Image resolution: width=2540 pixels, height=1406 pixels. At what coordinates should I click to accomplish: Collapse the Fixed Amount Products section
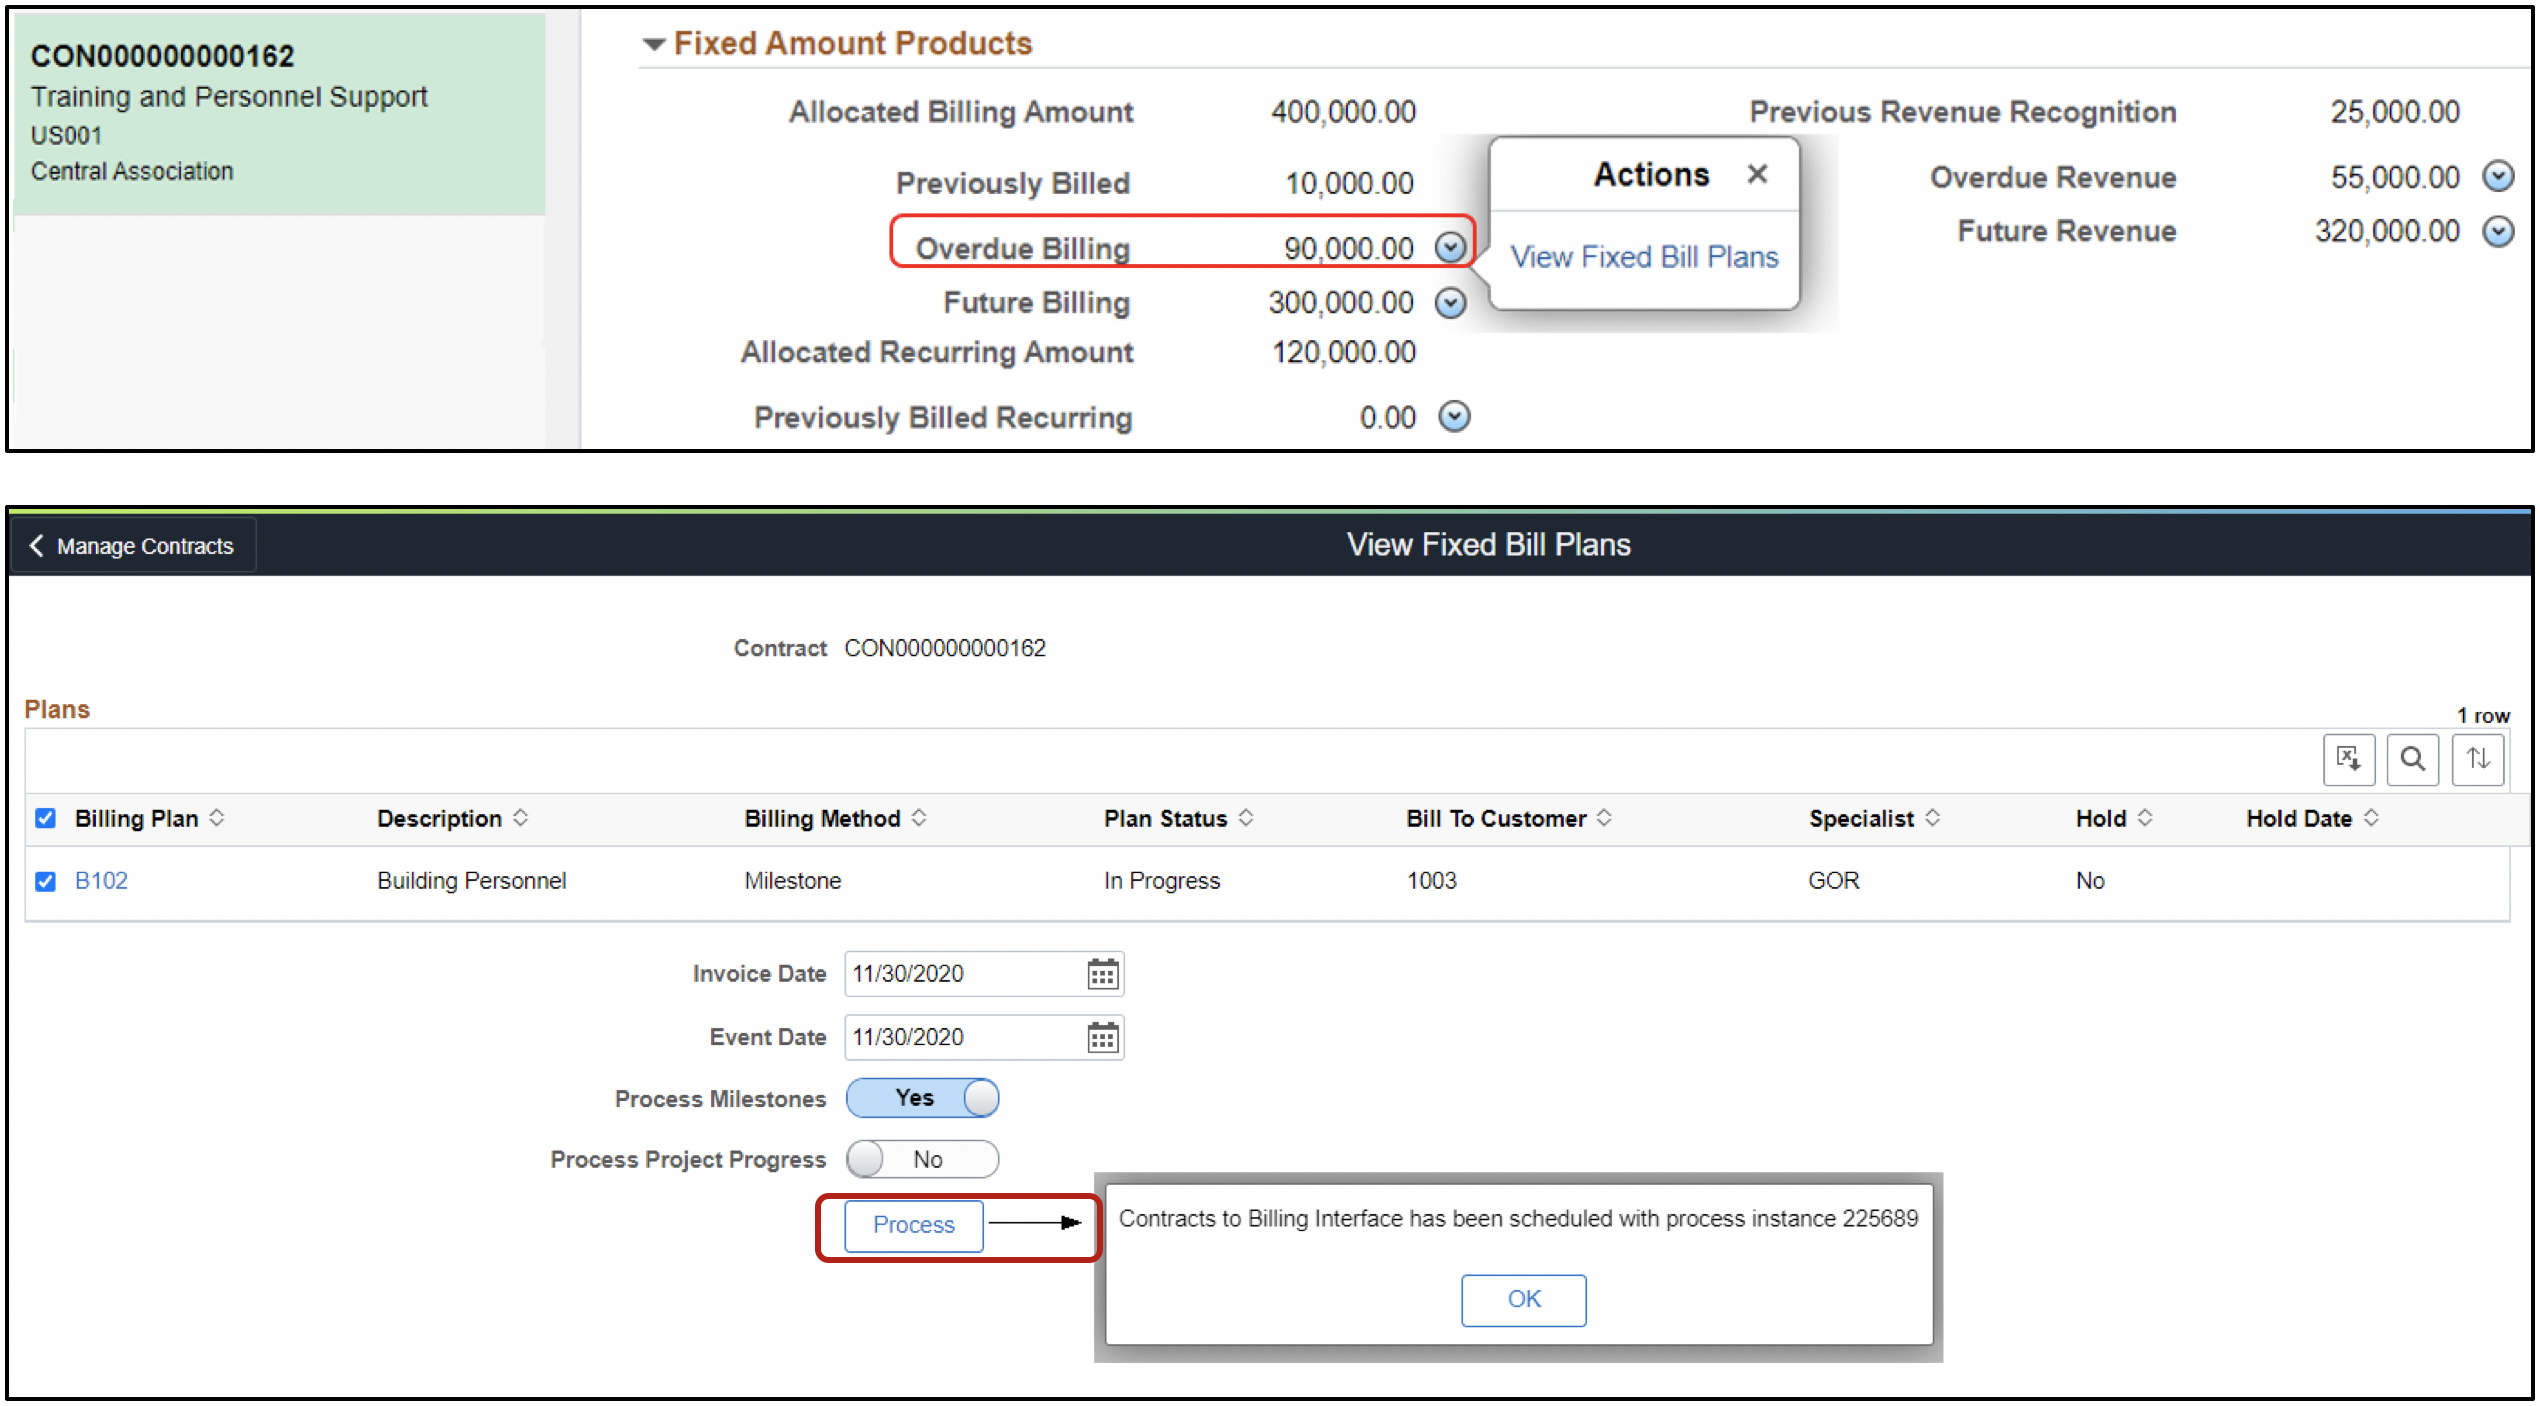pyautogui.click(x=654, y=44)
